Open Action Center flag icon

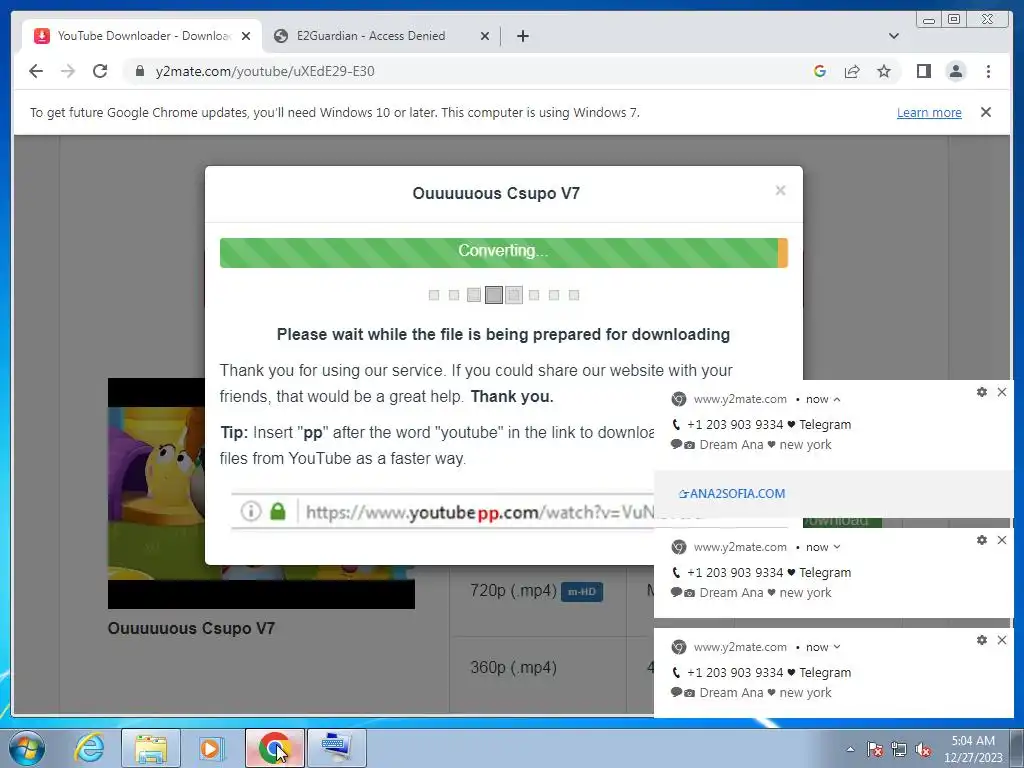click(x=875, y=749)
